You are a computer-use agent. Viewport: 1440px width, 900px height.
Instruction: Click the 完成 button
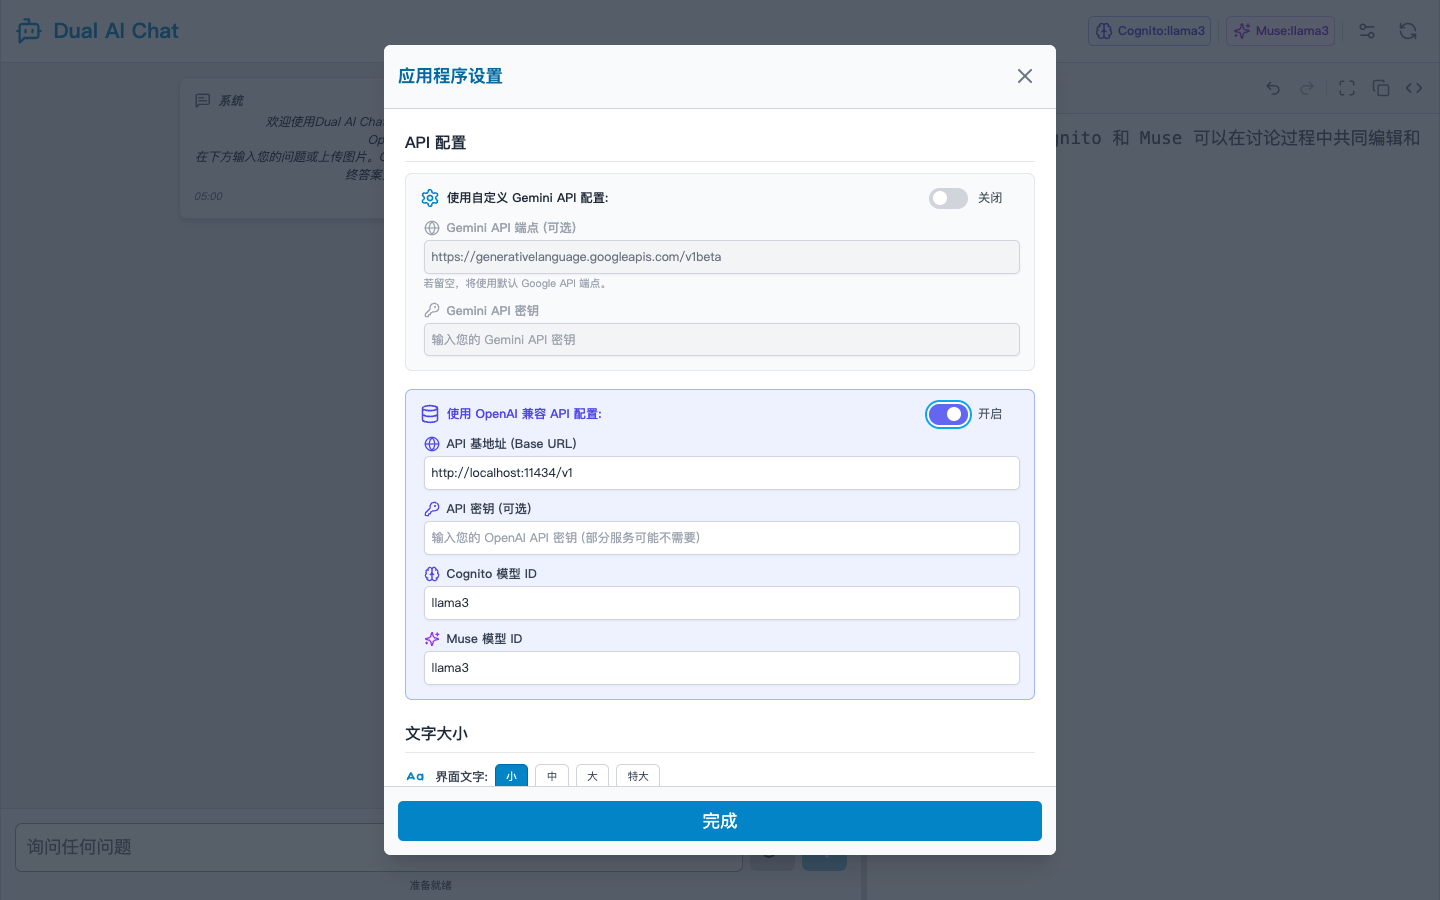pyautogui.click(x=720, y=821)
